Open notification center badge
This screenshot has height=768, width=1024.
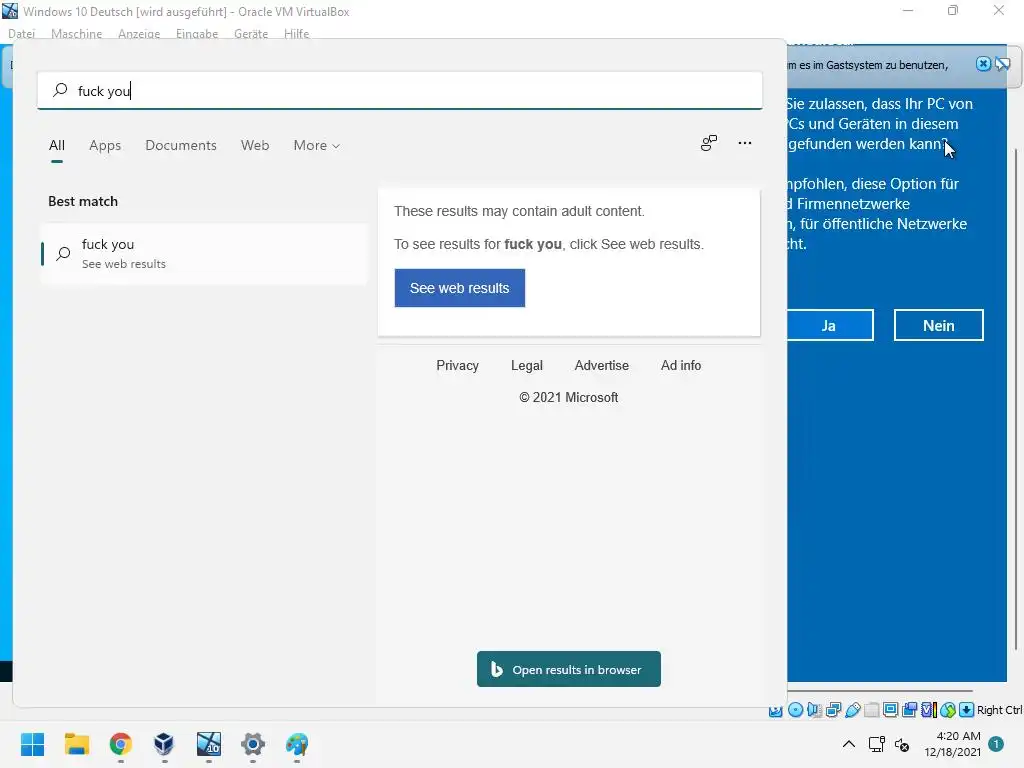coord(996,744)
